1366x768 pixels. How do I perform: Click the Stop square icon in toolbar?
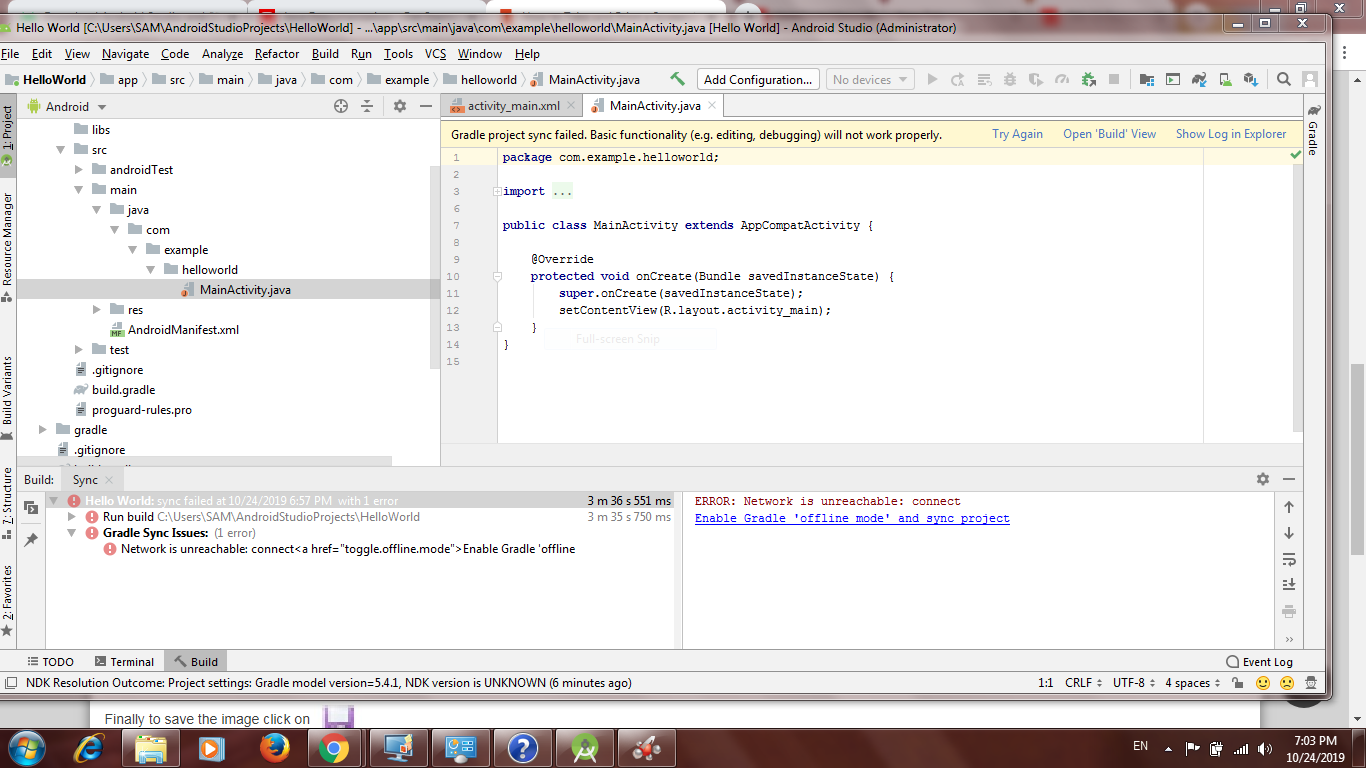tap(1114, 79)
